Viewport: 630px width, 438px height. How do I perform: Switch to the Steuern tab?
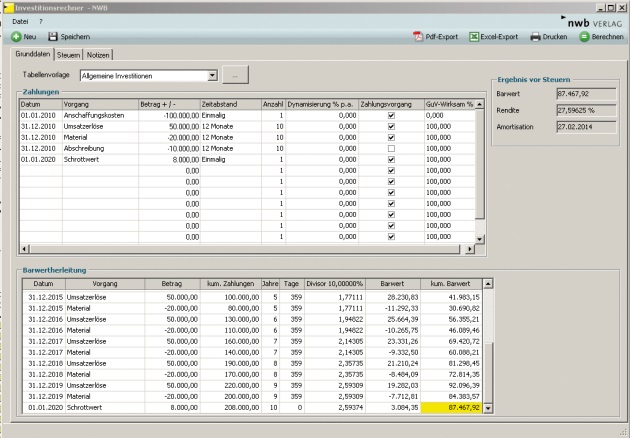point(69,54)
